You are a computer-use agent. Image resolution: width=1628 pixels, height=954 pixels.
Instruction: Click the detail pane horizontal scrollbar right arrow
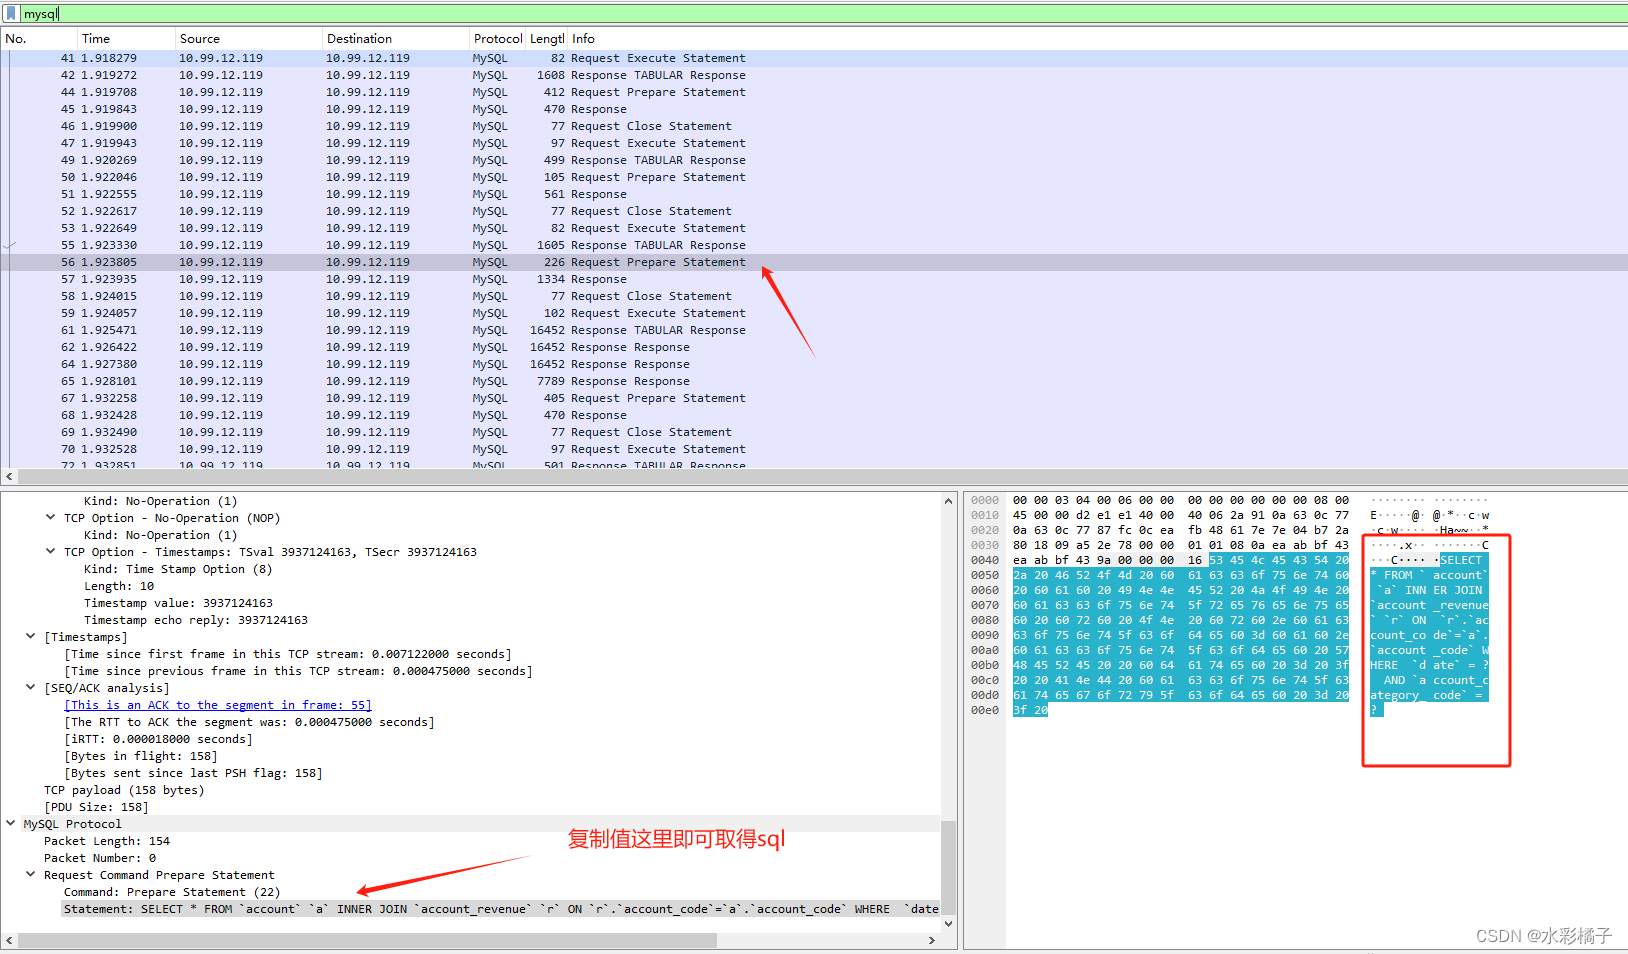point(932,940)
